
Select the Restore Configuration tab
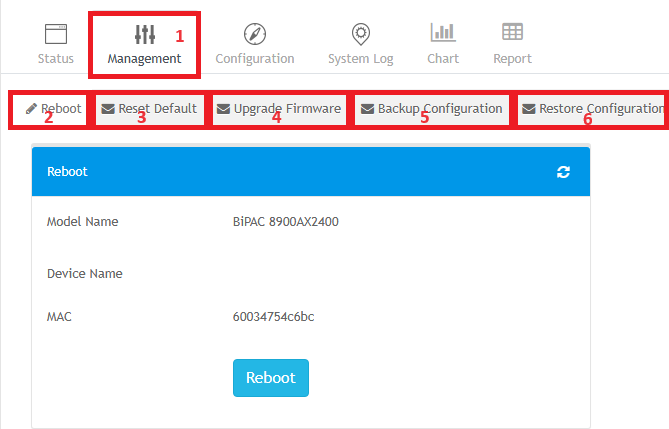pos(593,108)
